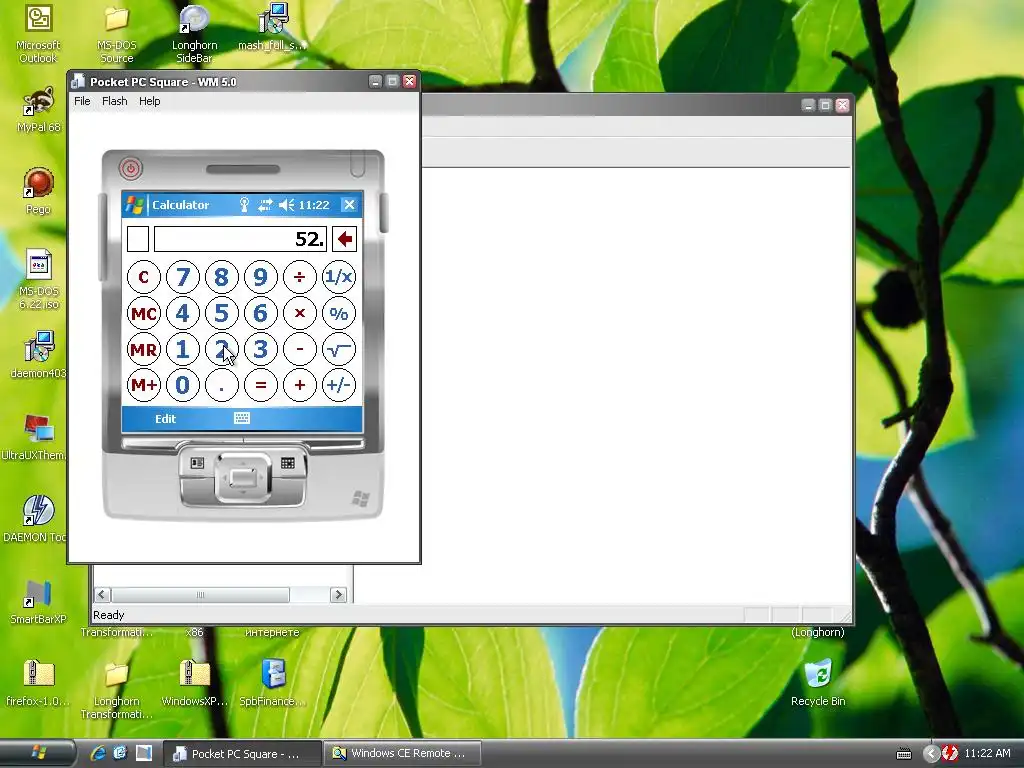Tap the 1 key on calculator

coord(182,349)
